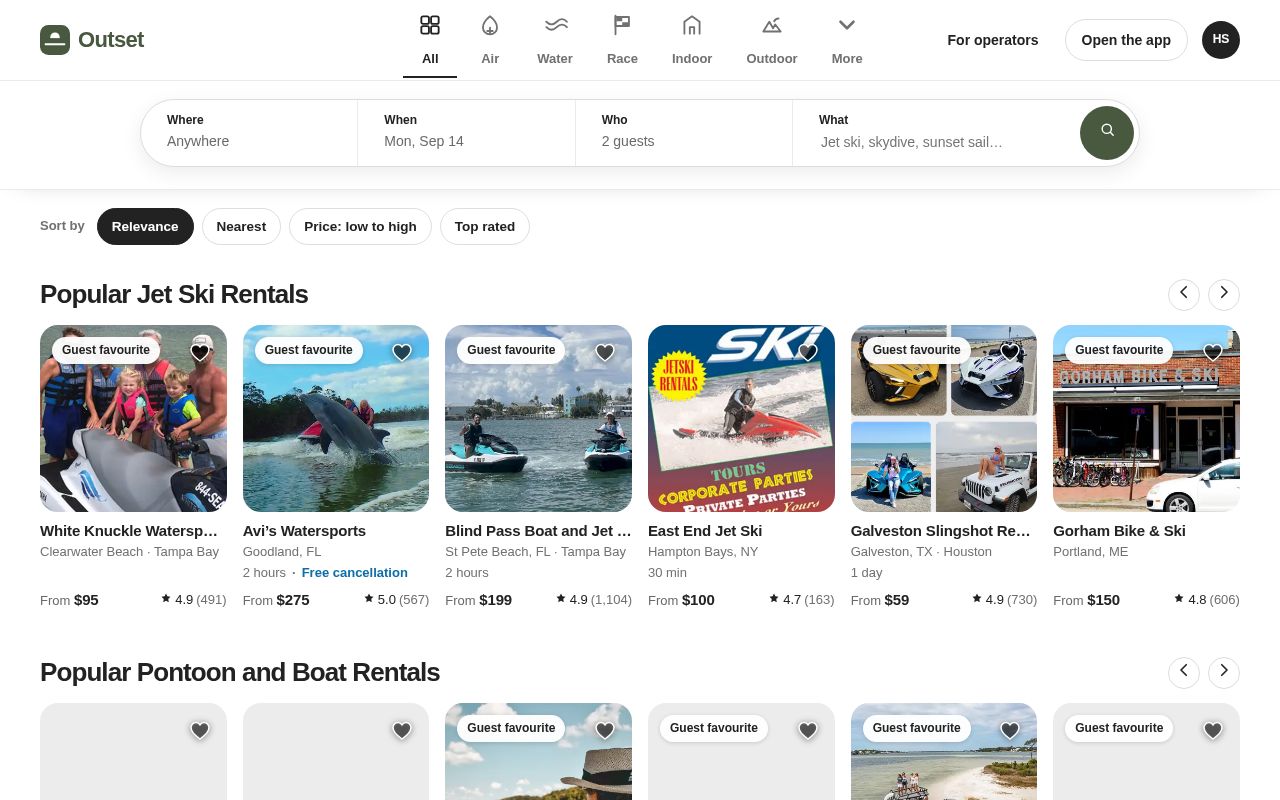Favorite fourth pontoon card heart icon

808,730
